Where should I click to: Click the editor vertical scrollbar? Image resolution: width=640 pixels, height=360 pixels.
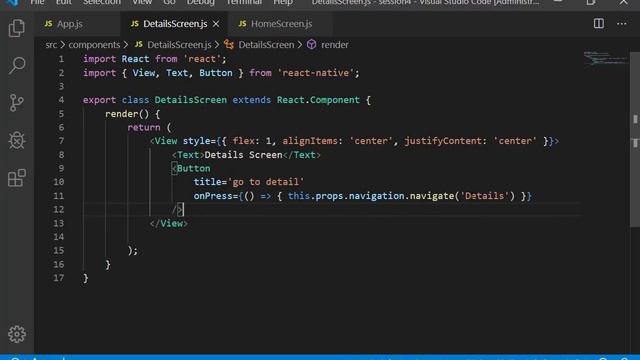click(635, 139)
